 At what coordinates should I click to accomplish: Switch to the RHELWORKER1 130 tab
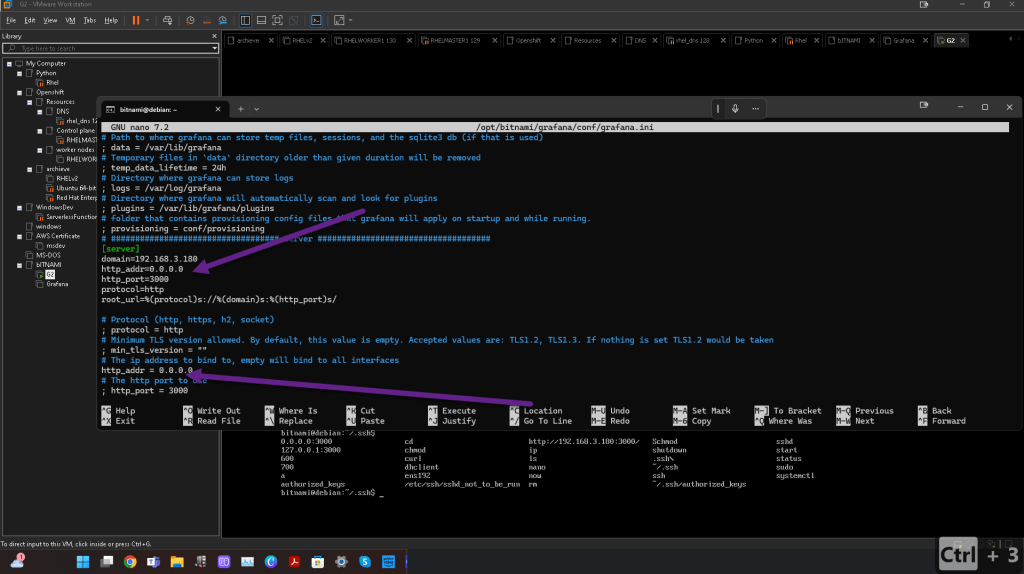370,40
